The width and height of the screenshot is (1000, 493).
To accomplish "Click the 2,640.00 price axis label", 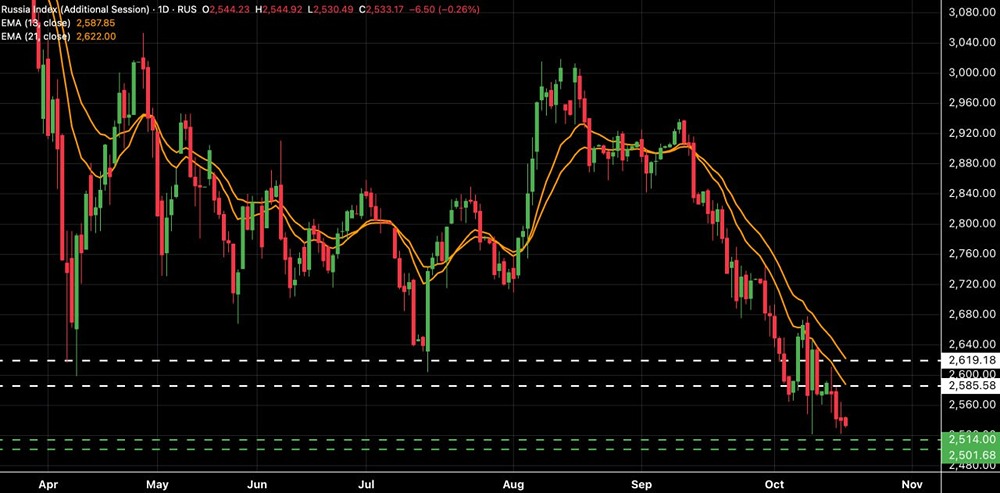I will coord(973,344).
